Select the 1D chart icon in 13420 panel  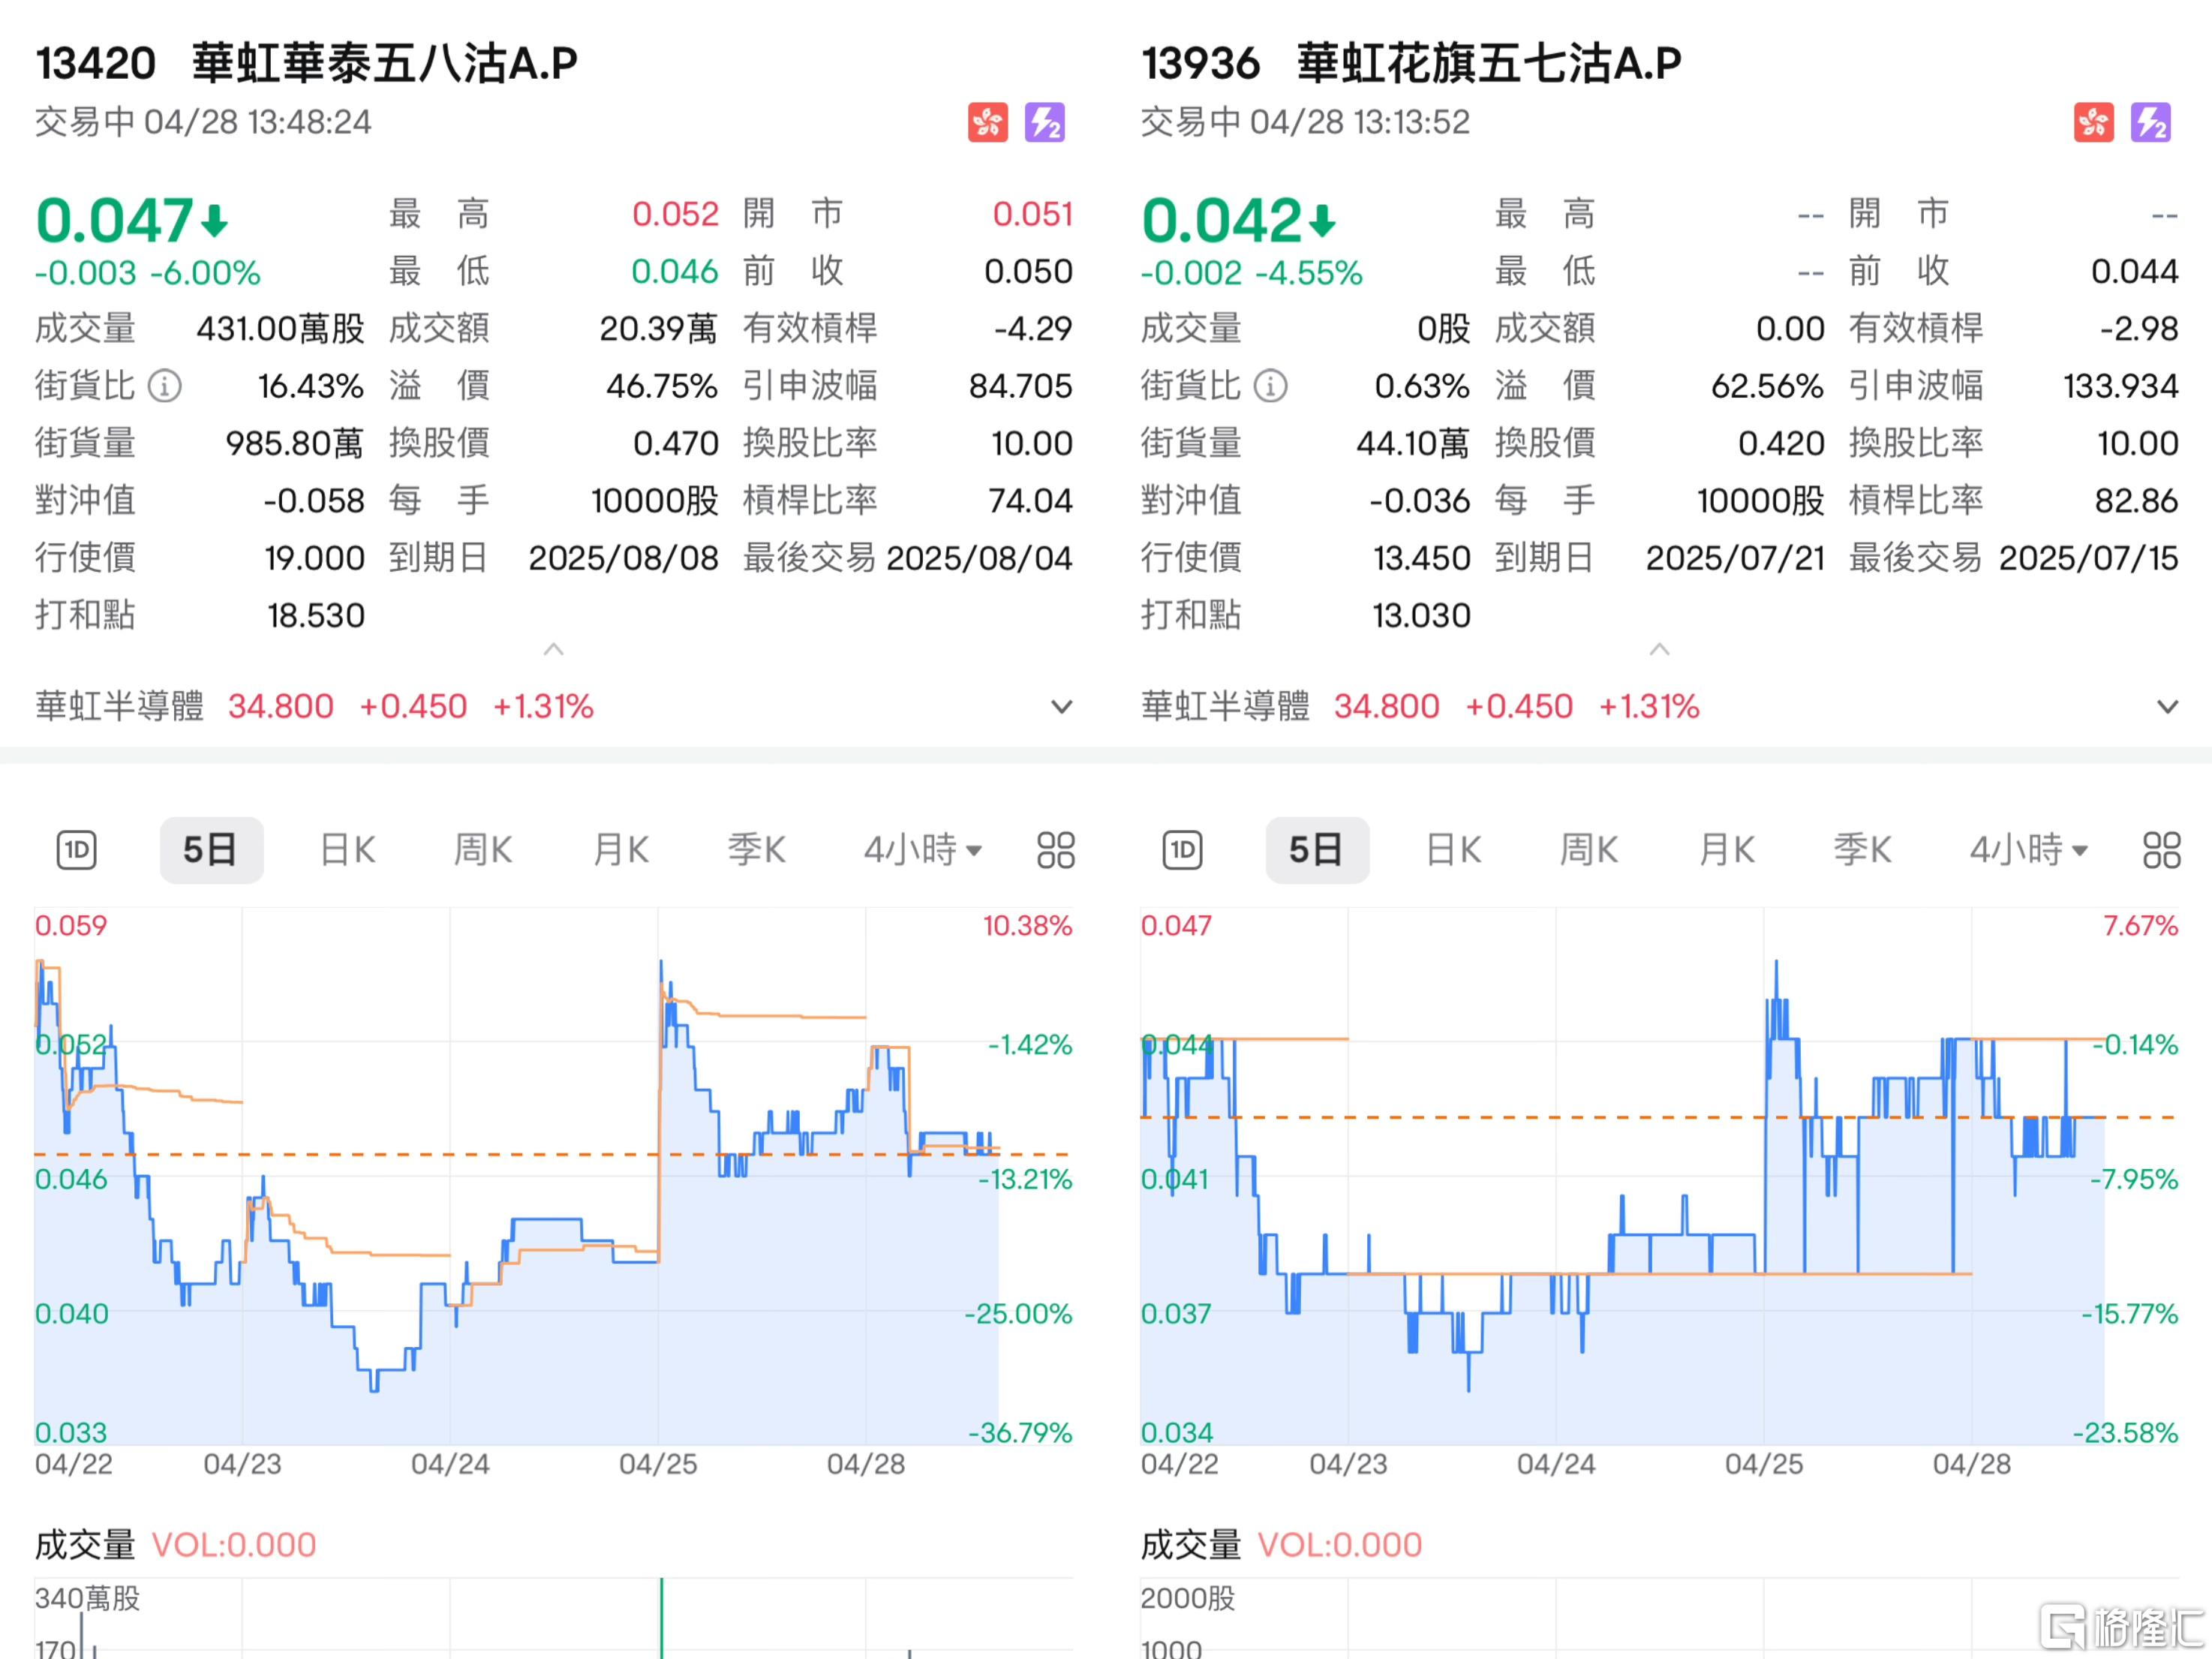click(77, 850)
